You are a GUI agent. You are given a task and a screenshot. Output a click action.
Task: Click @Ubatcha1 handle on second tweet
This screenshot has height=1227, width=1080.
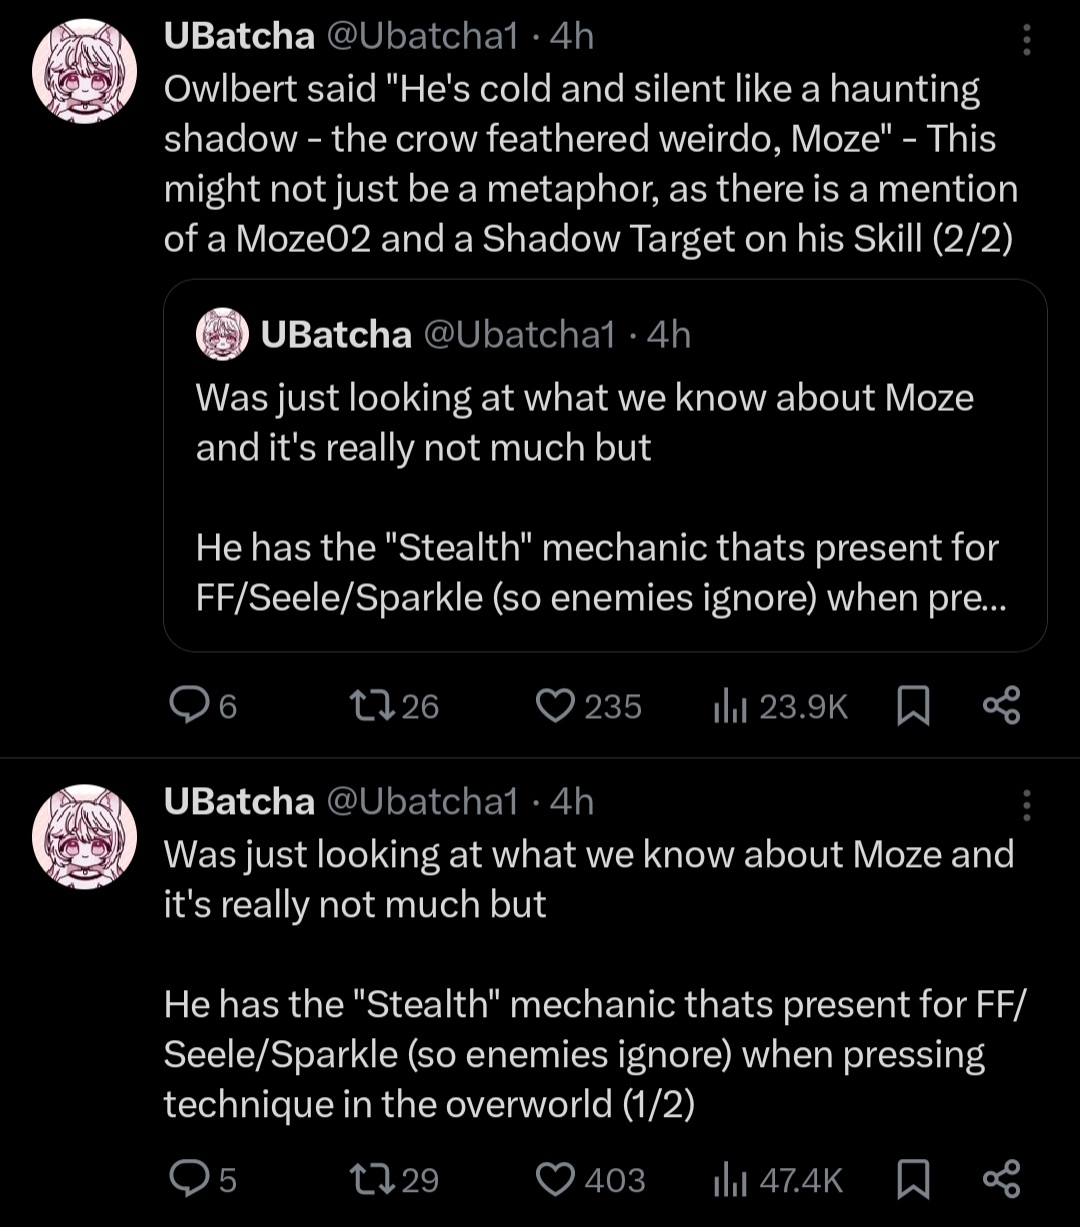(422, 801)
